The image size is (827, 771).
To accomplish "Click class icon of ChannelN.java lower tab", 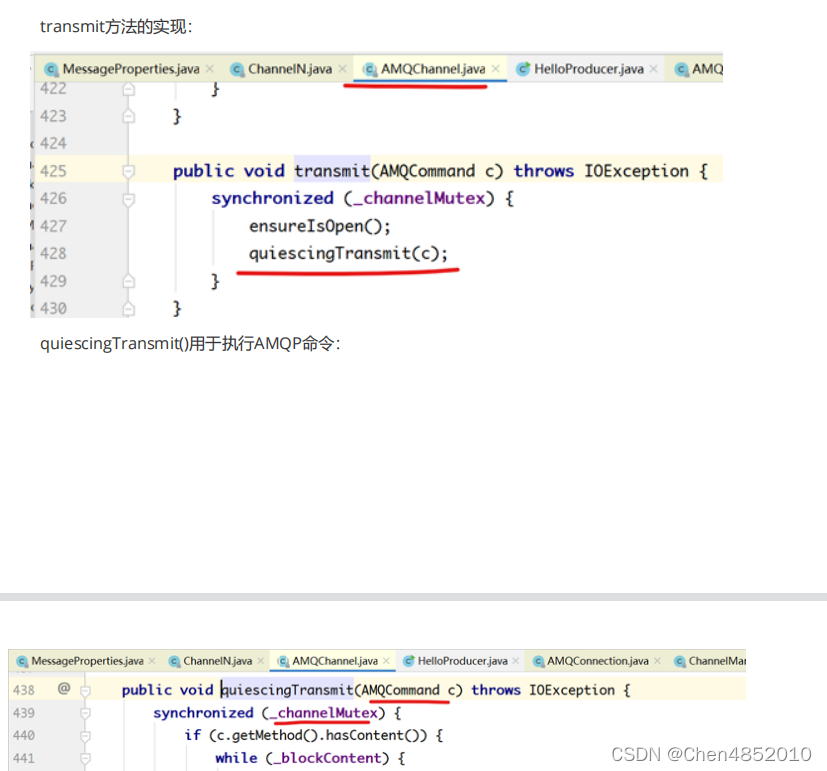I will [174, 661].
